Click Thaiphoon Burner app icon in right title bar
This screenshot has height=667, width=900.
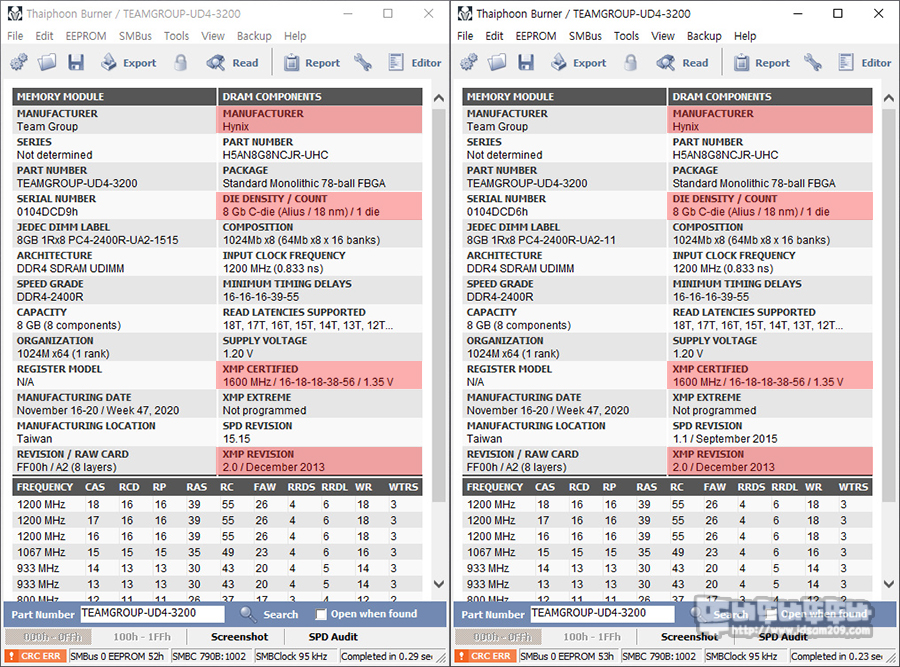(465, 13)
